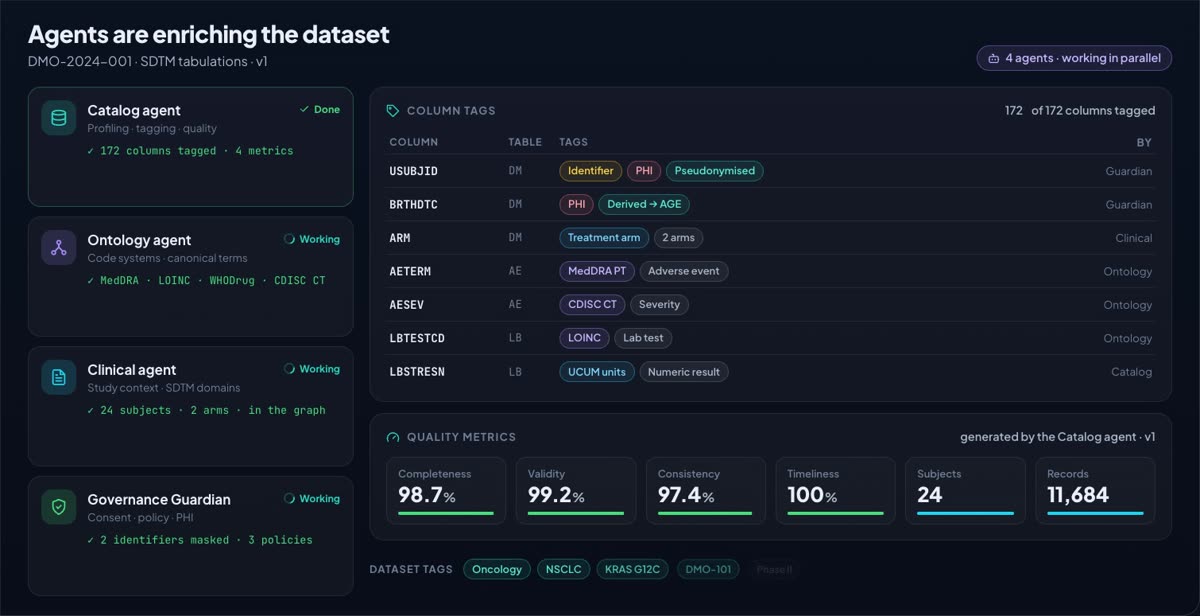Click the Clinical agent document icon
This screenshot has height=616, width=1200.
point(59,377)
